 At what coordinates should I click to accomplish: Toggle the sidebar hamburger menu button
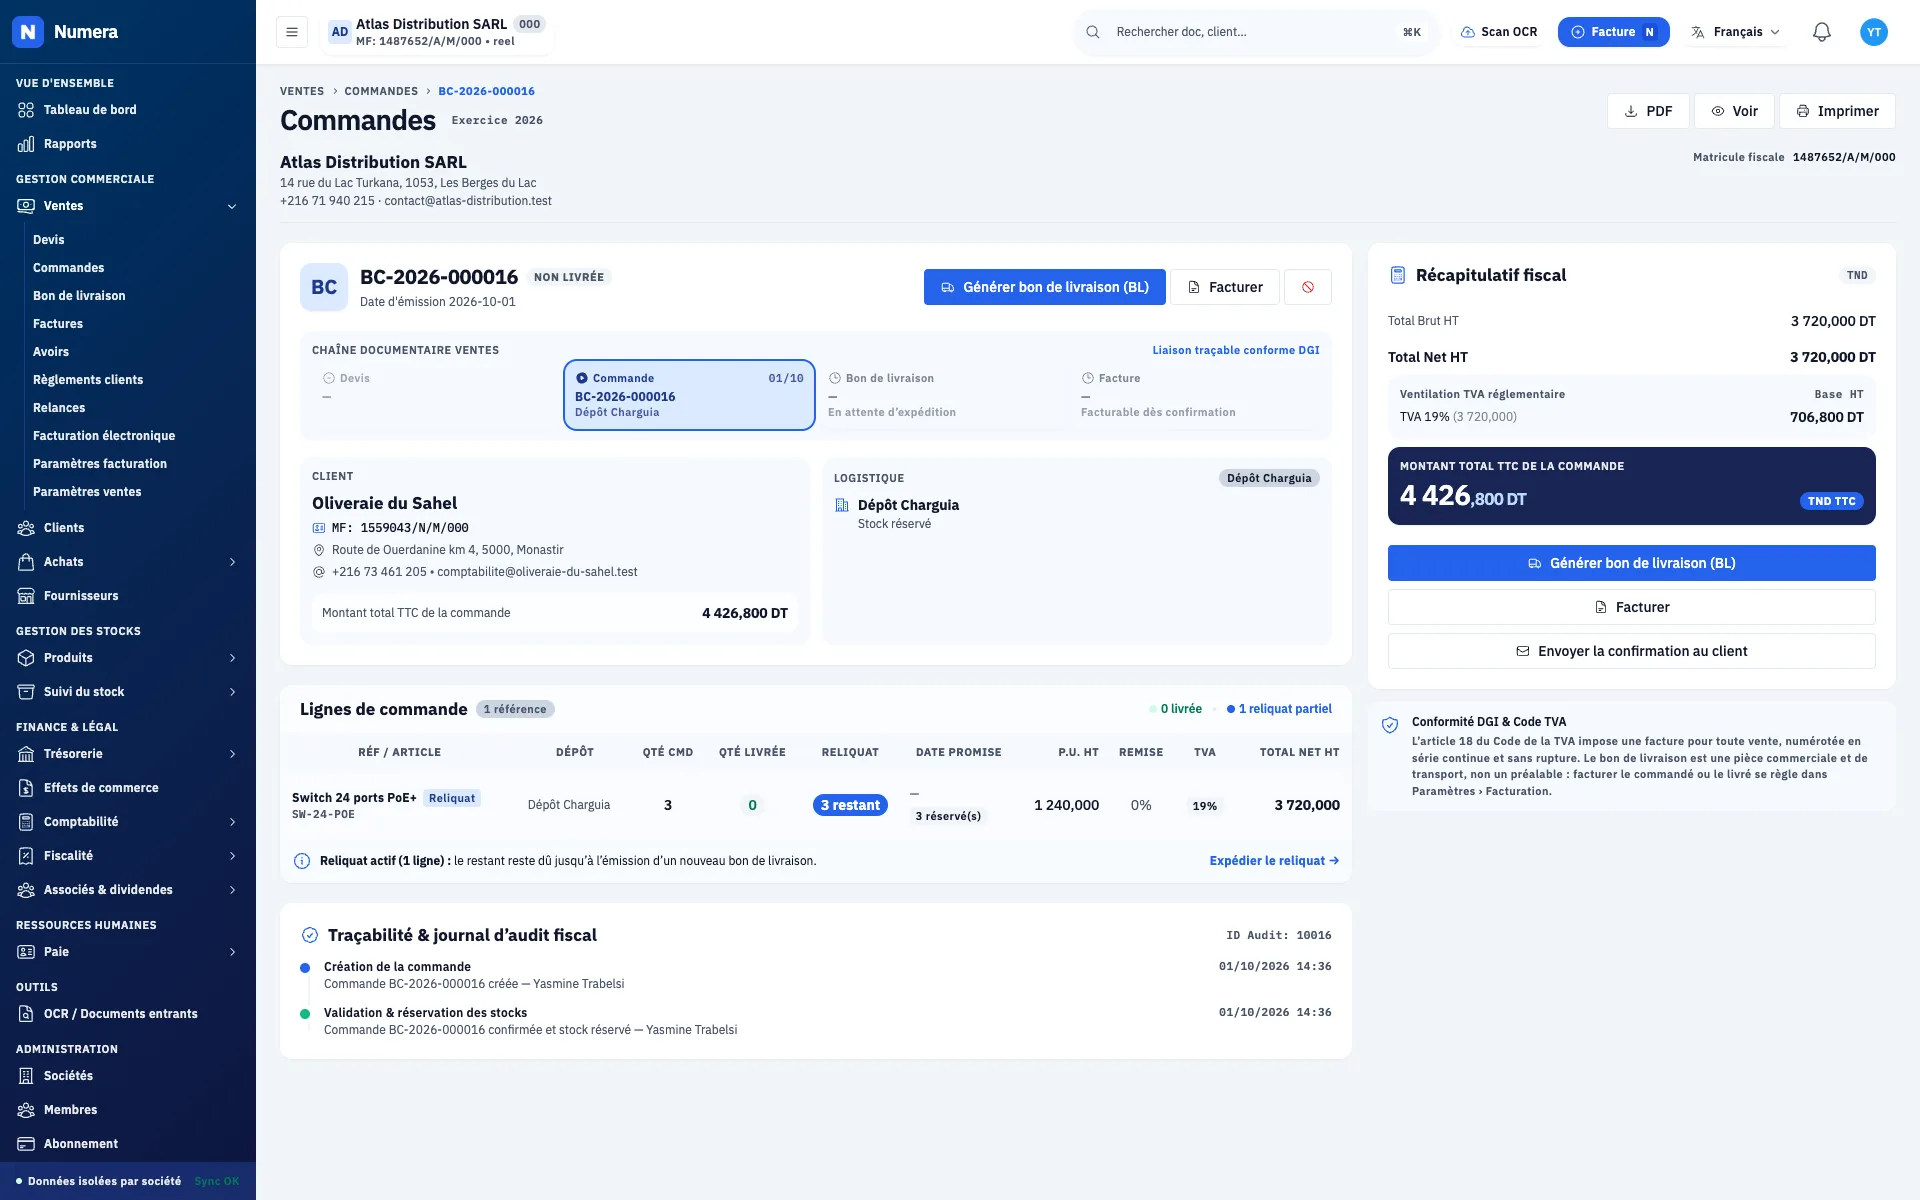pos(291,32)
